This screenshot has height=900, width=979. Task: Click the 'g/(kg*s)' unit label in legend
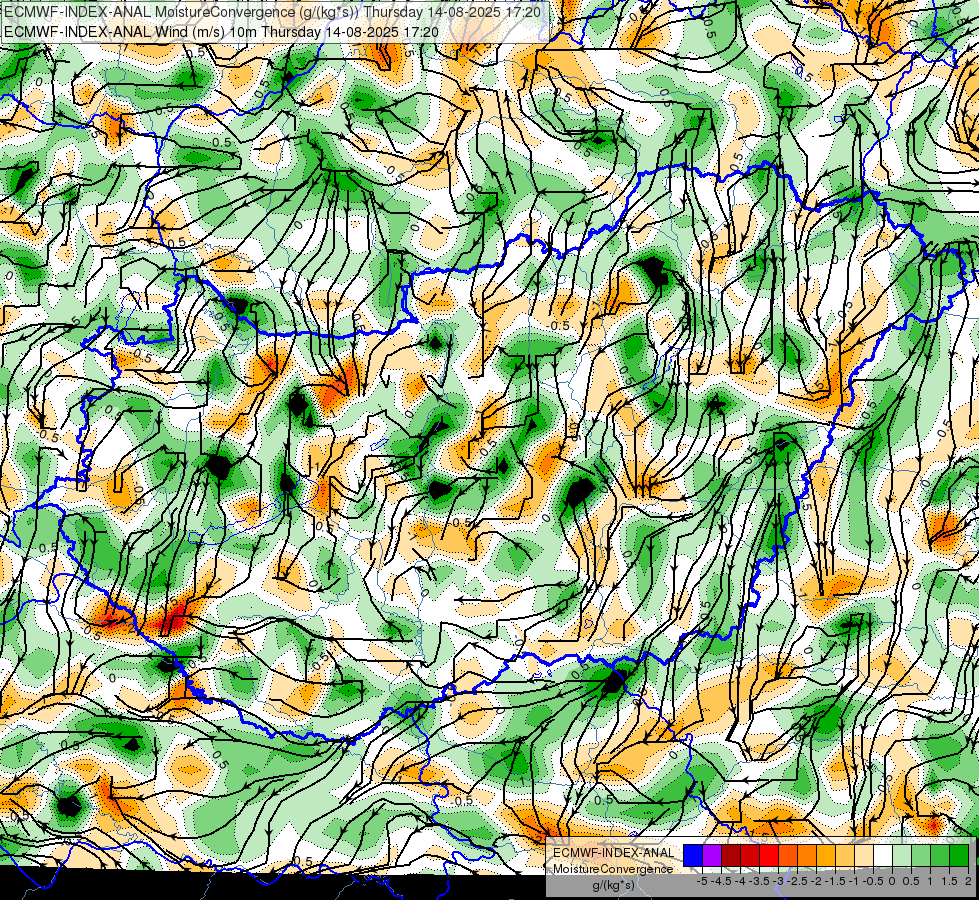click(x=613, y=885)
